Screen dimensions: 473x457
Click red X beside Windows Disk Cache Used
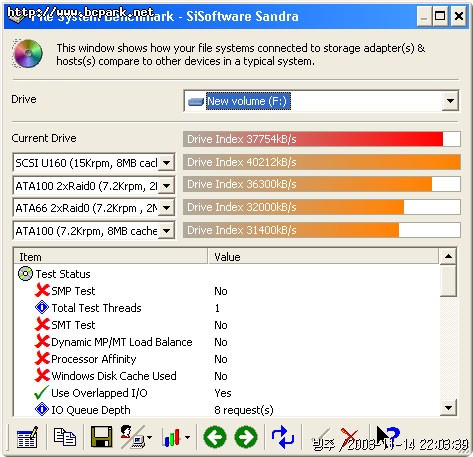[42, 375]
